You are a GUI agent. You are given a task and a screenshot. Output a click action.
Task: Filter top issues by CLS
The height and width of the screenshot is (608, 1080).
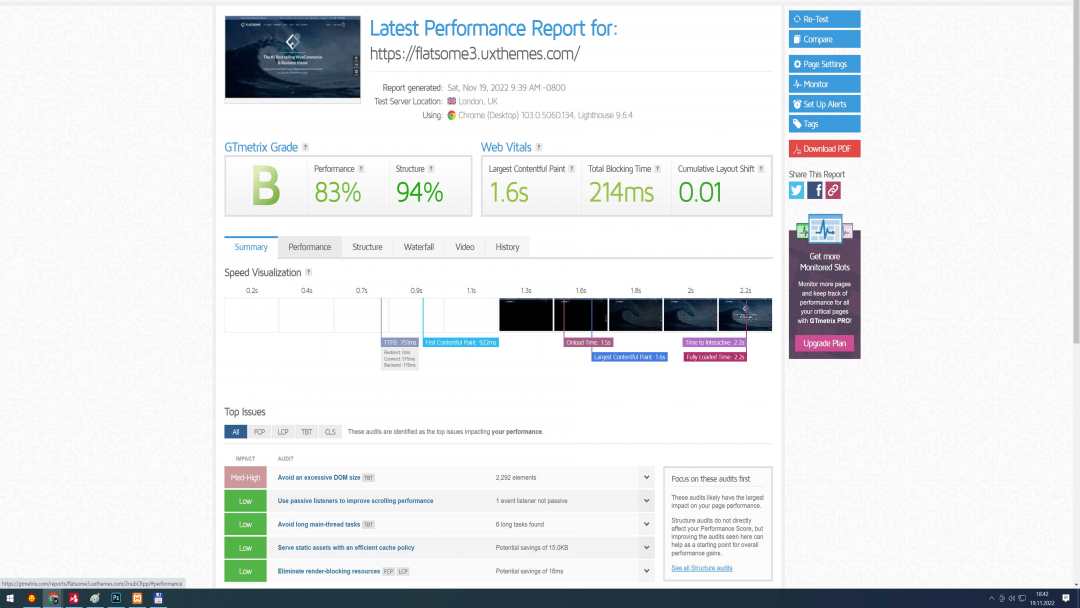click(330, 432)
